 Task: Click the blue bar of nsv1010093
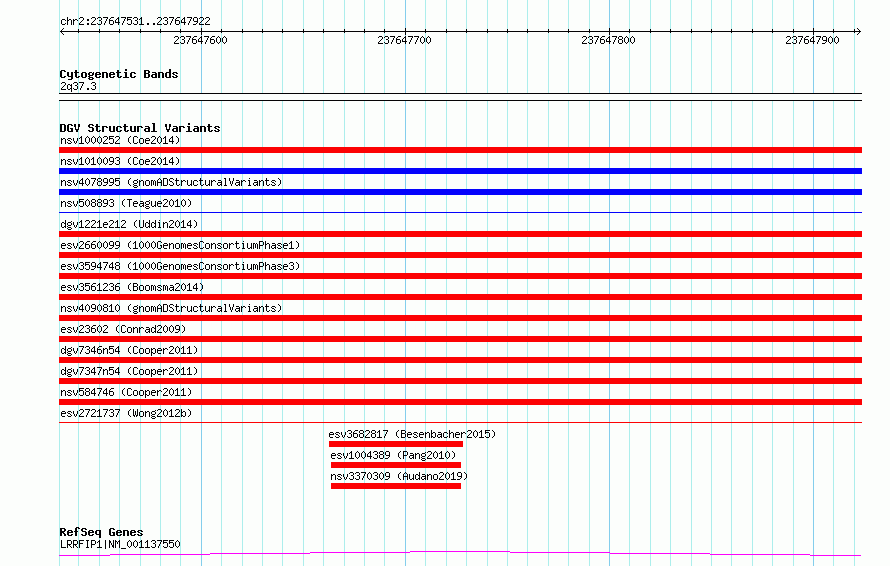click(460, 171)
